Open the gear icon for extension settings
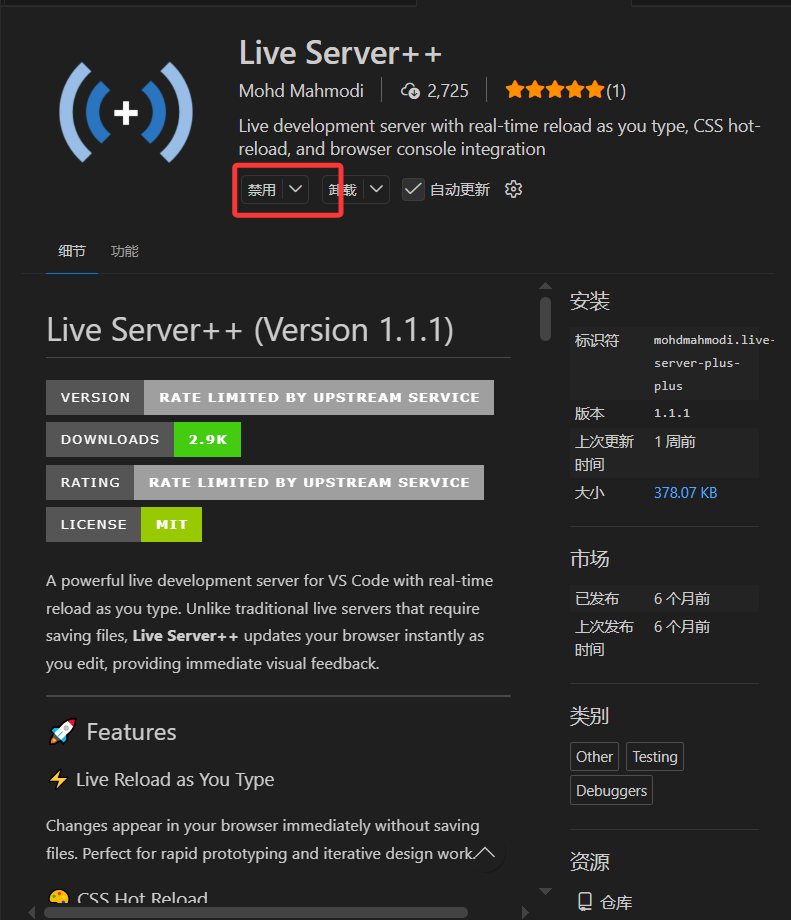The height and width of the screenshot is (920, 791). pos(513,189)
